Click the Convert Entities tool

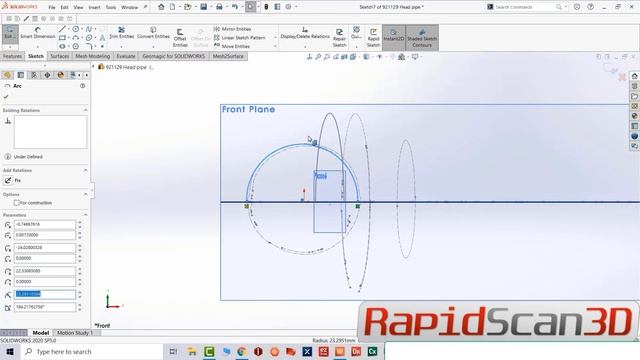pos(153,33)
